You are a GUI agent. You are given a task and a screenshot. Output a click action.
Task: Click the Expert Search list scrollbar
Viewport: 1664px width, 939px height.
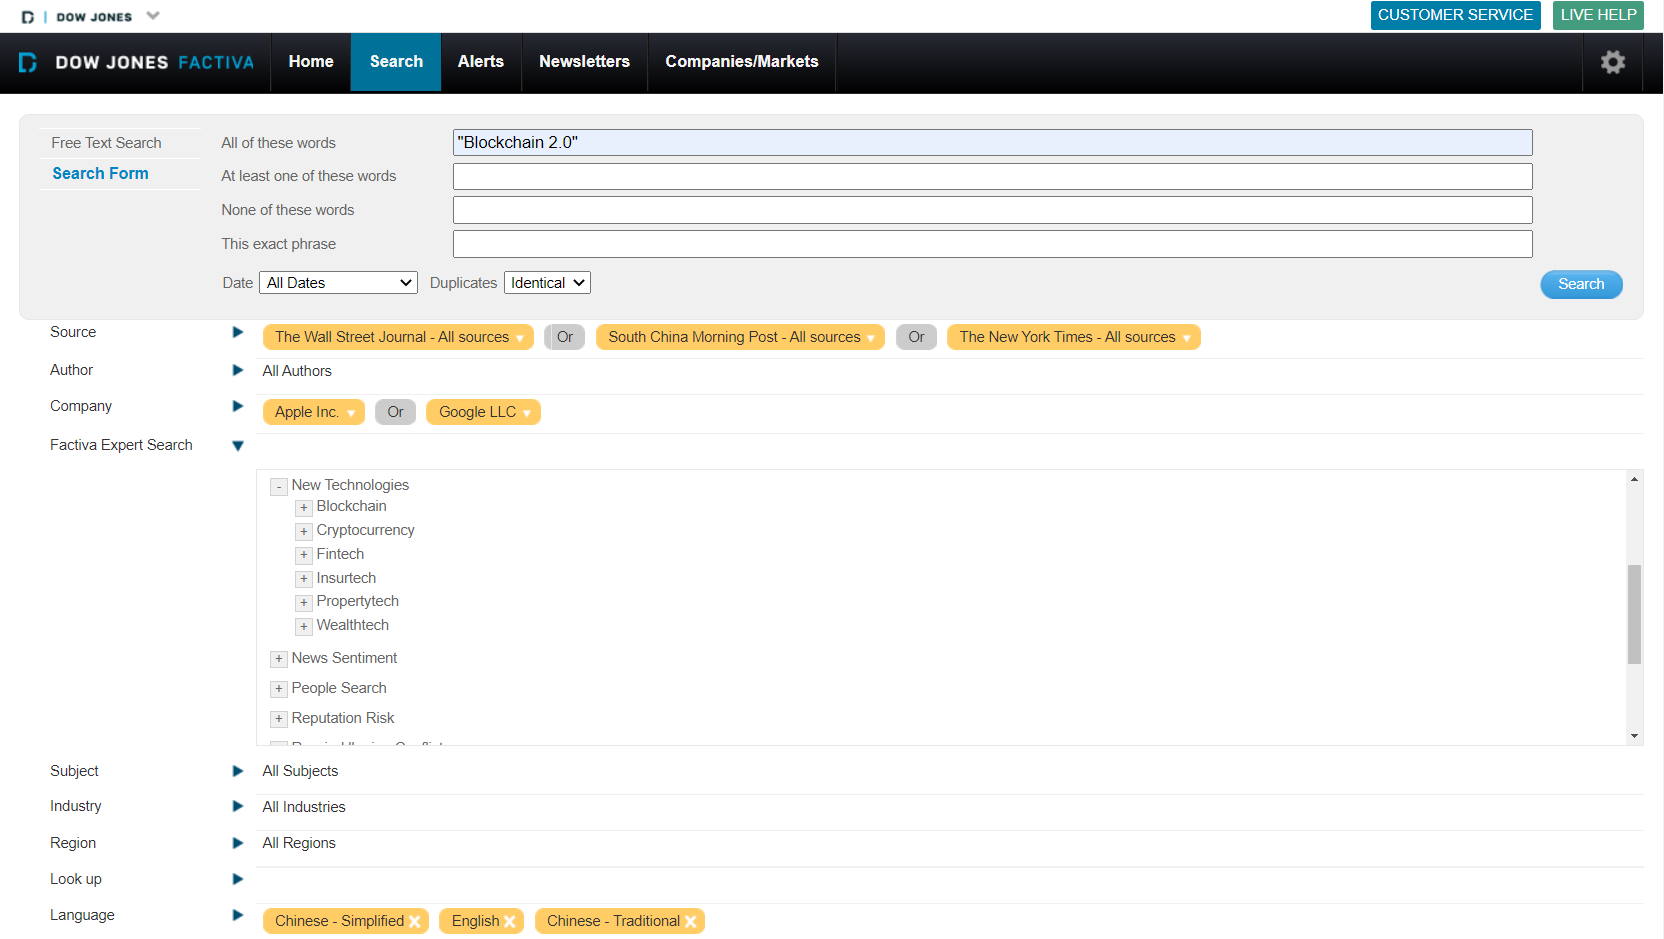1634,614
